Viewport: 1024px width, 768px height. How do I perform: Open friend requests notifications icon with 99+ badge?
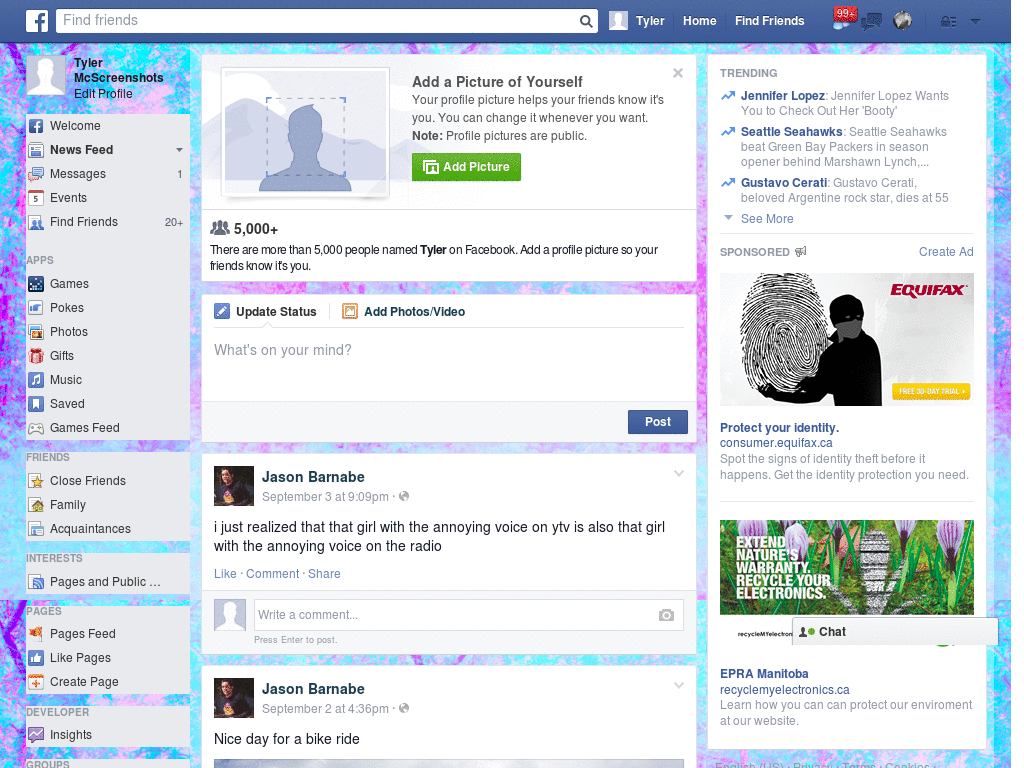click(x=844, y=19)
